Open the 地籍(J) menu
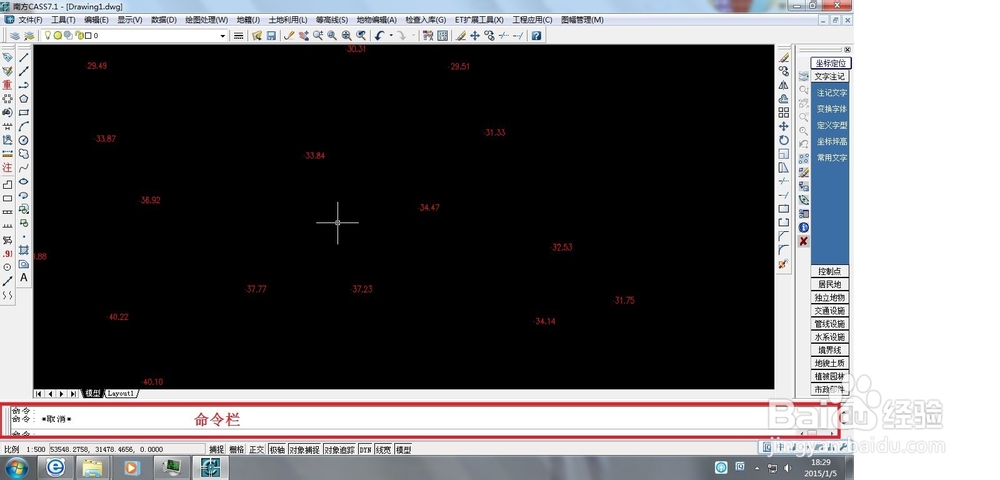Screen dimensions: 1000x480 (248, 20)
